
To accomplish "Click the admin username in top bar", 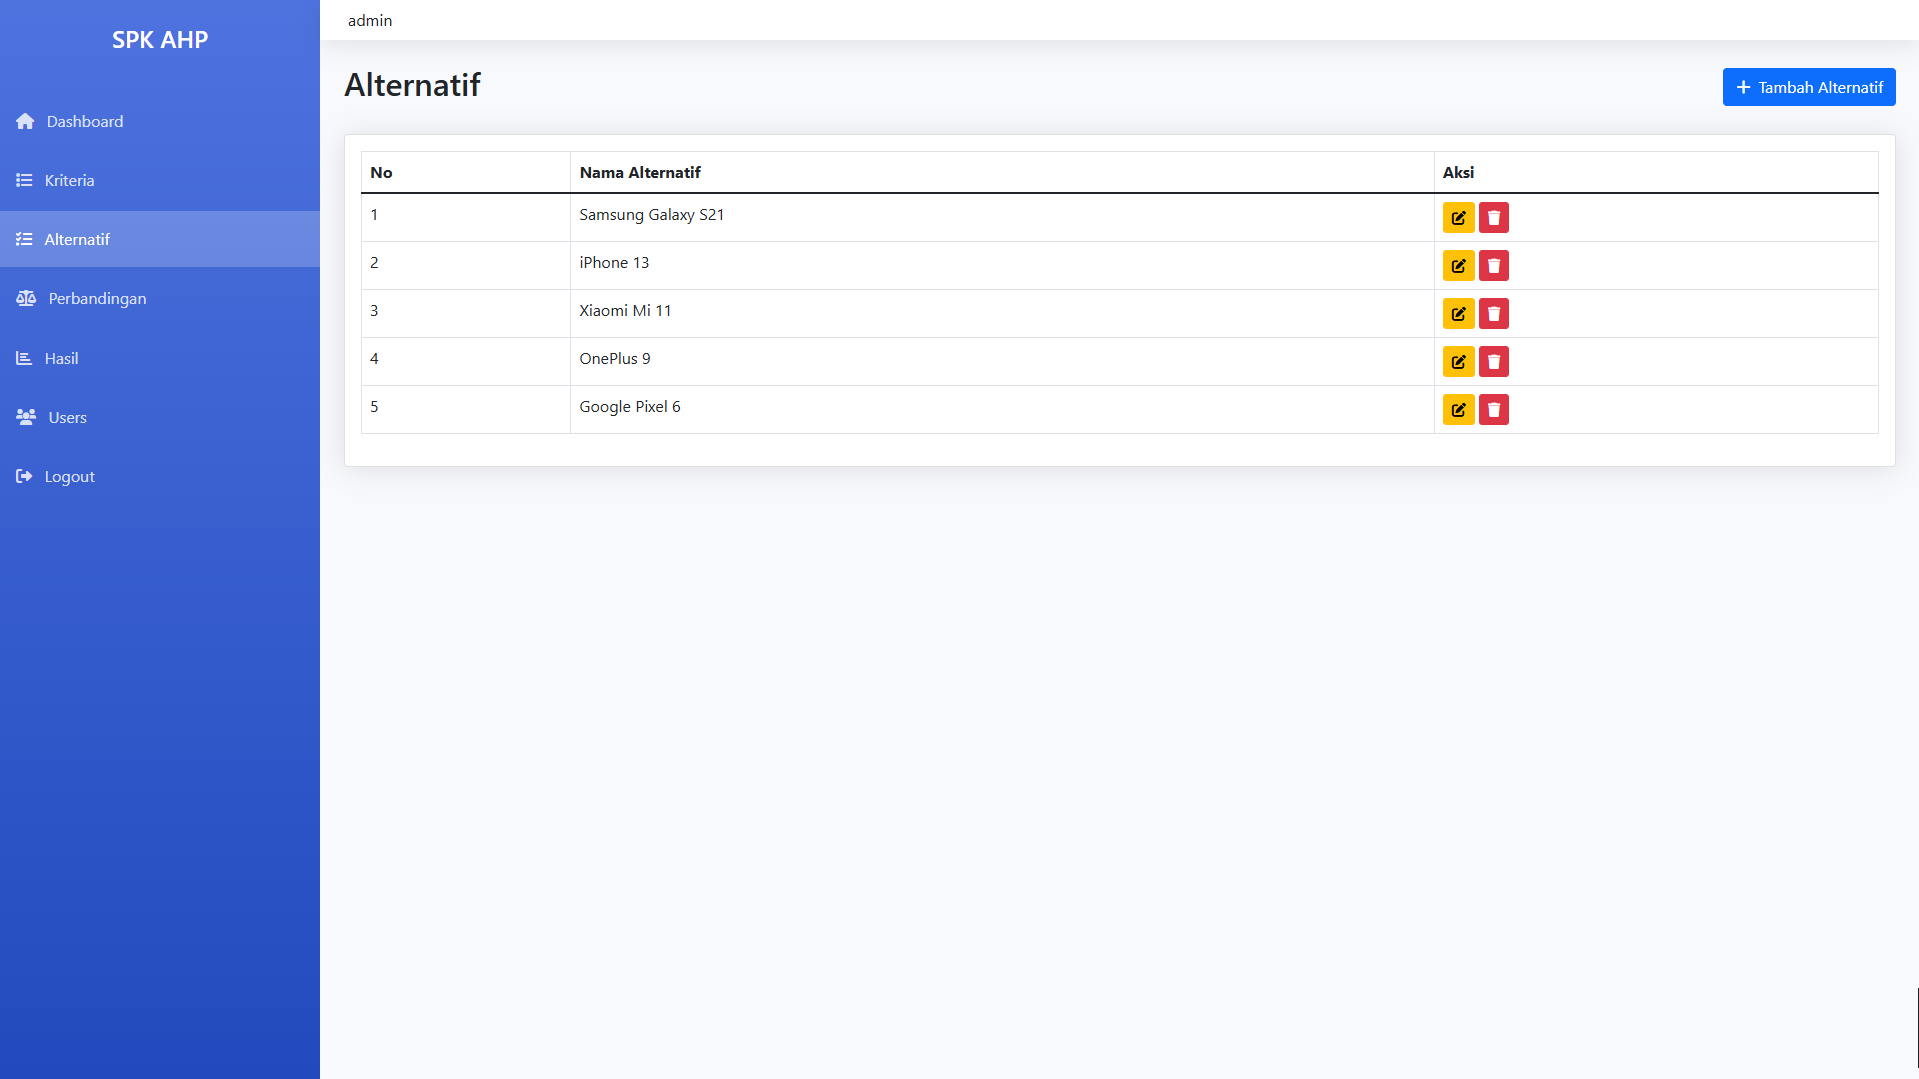I will click(370, 21).
